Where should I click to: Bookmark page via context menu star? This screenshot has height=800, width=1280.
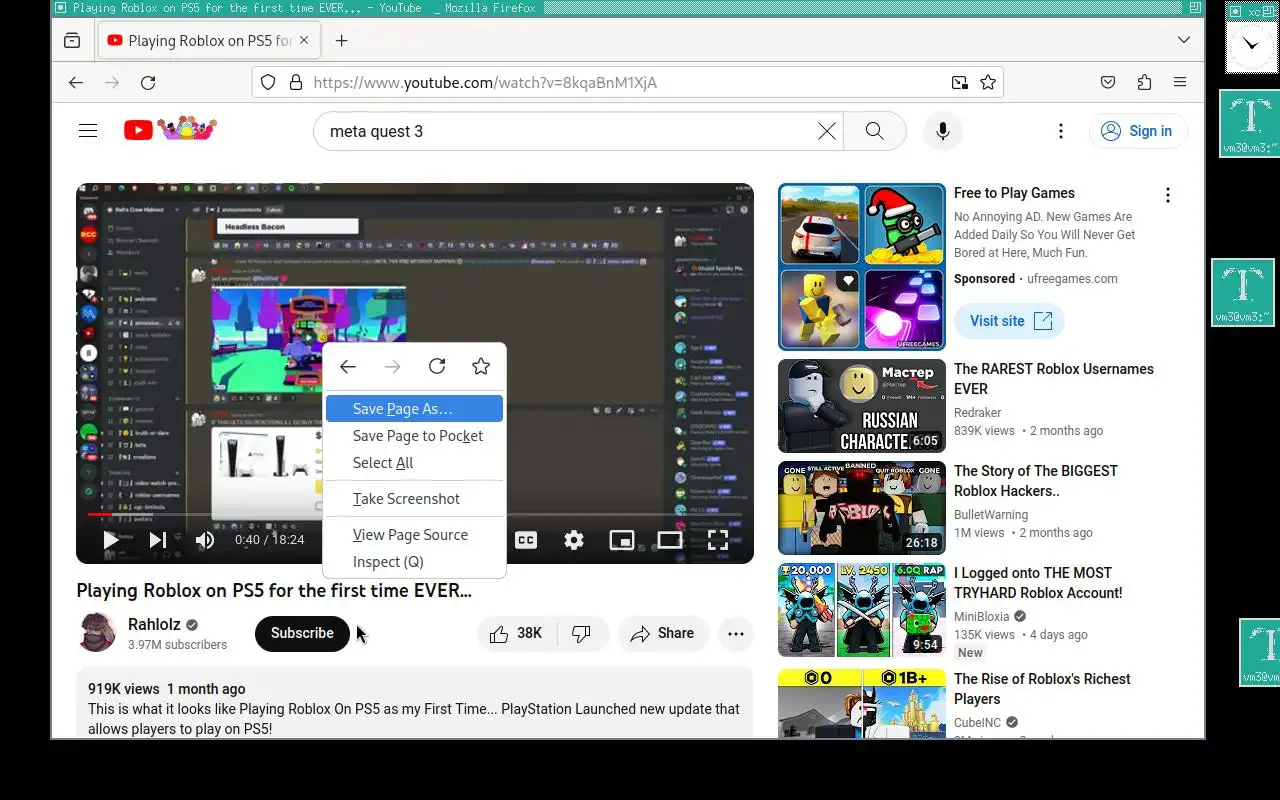(481, 366)
